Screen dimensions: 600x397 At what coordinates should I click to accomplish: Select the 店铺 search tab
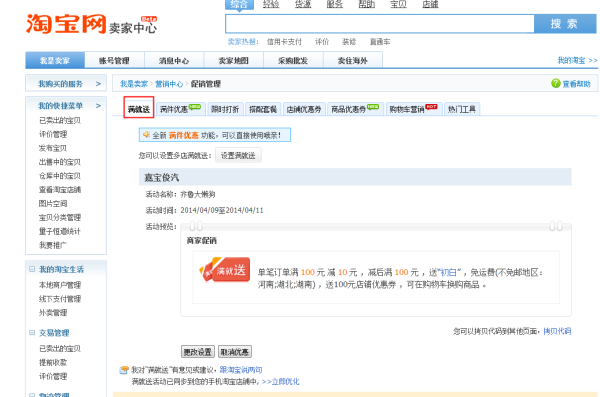[430, 5]
